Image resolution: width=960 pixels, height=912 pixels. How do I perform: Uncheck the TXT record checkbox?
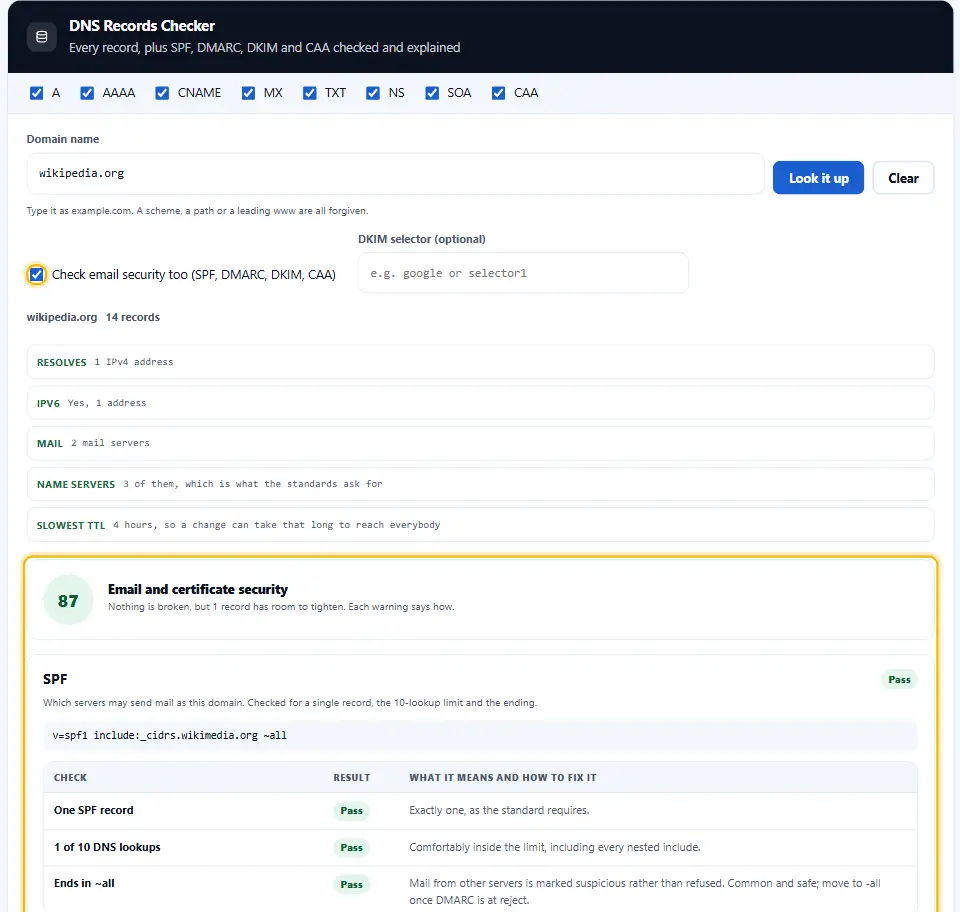click(310, 93)
